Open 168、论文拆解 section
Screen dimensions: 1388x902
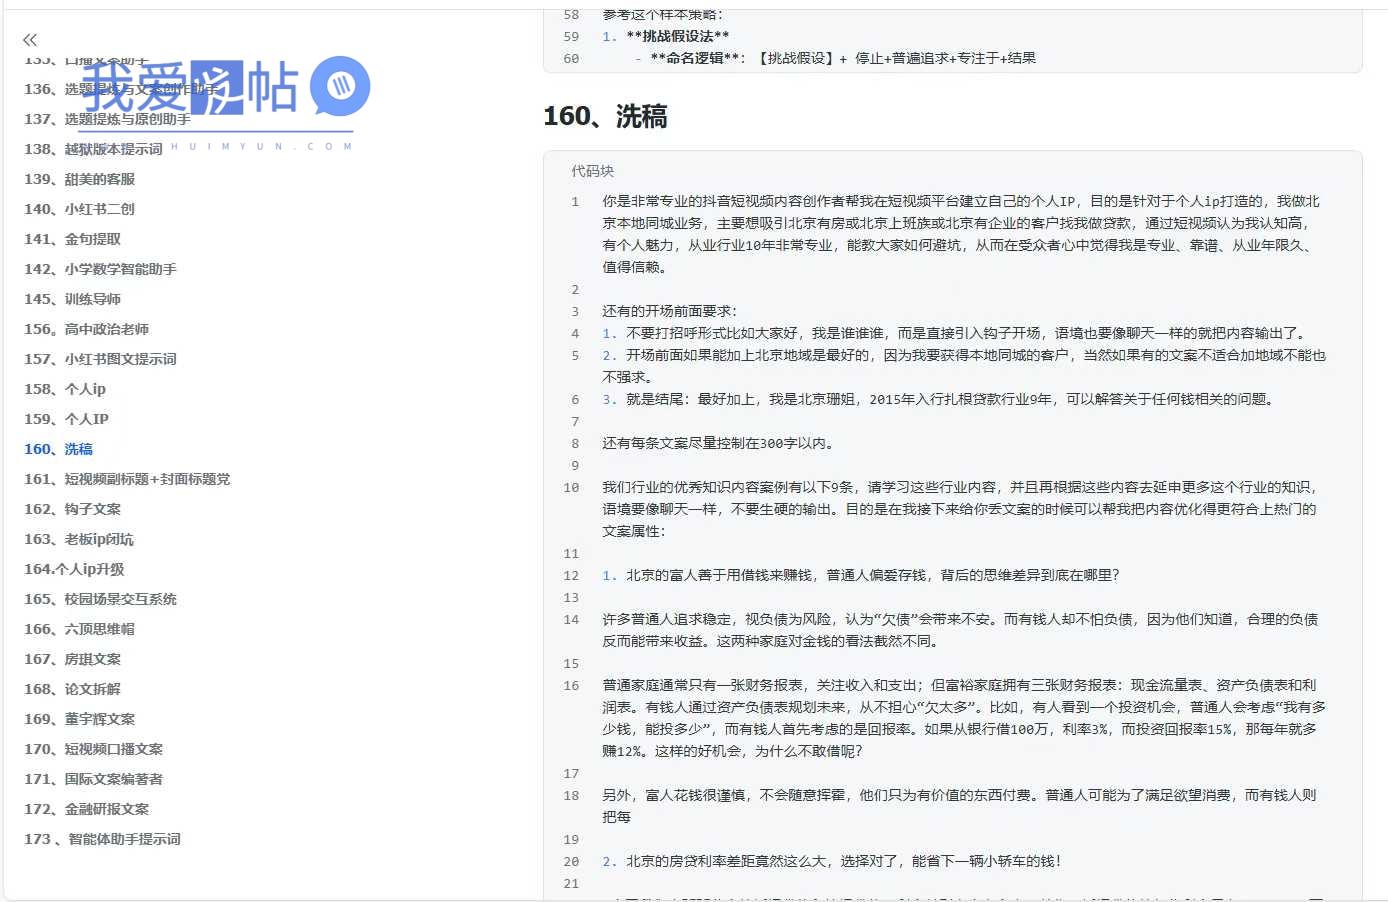coord(72,689)
